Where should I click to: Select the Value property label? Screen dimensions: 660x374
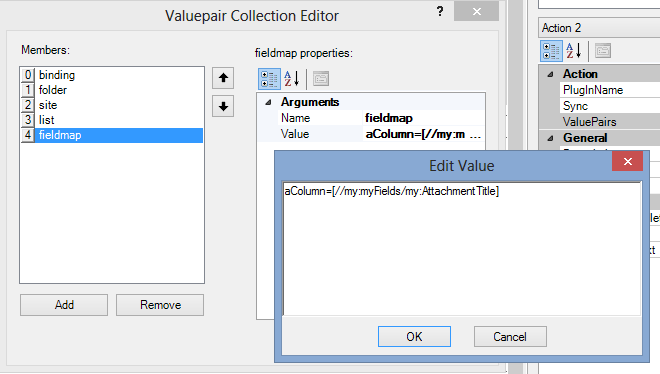pos(295,134)
